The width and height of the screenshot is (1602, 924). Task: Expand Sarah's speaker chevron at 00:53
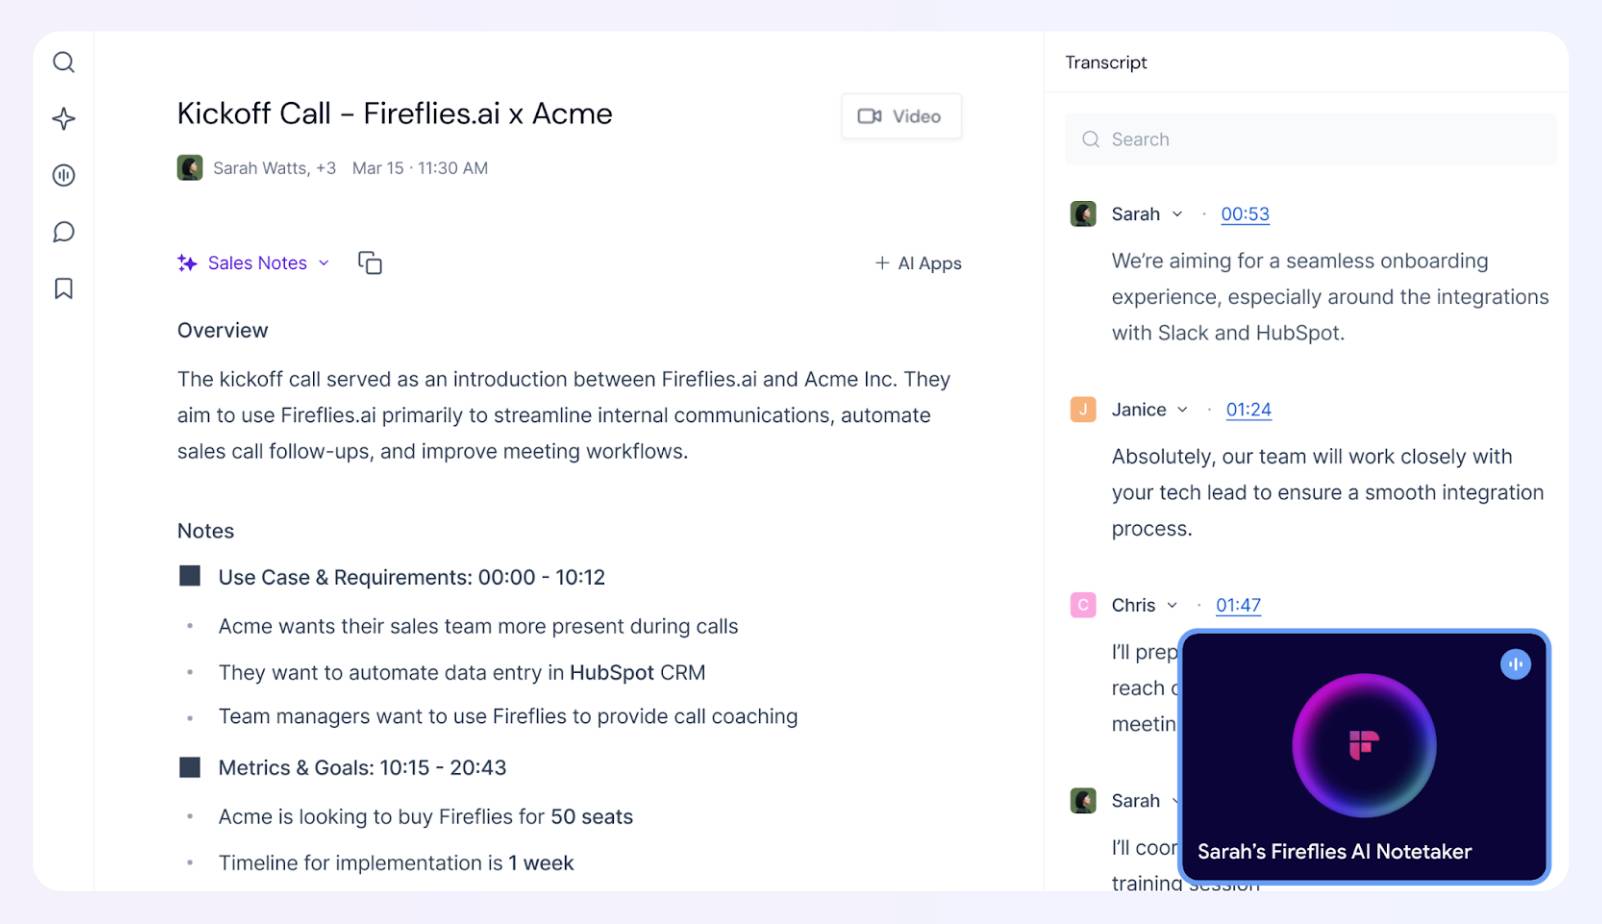click(1177, 214)
